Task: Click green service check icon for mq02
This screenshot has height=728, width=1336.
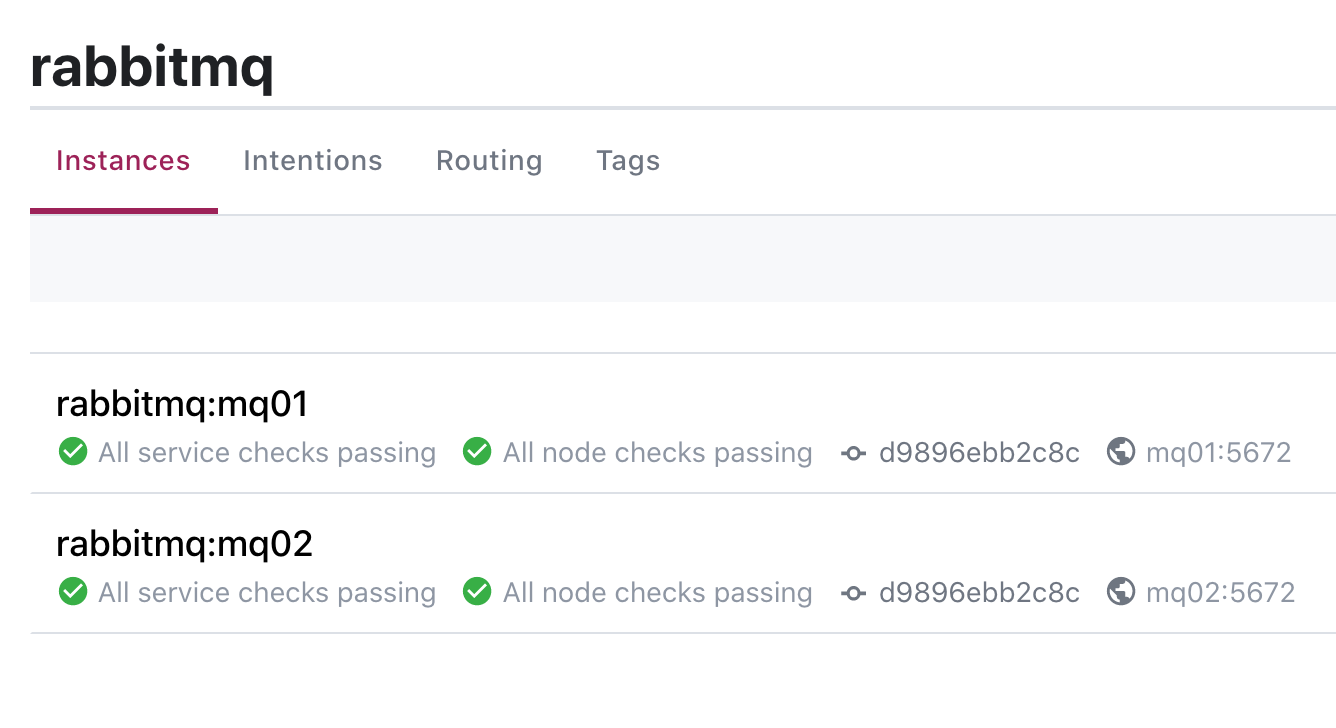Action: [x=72, y=593]
